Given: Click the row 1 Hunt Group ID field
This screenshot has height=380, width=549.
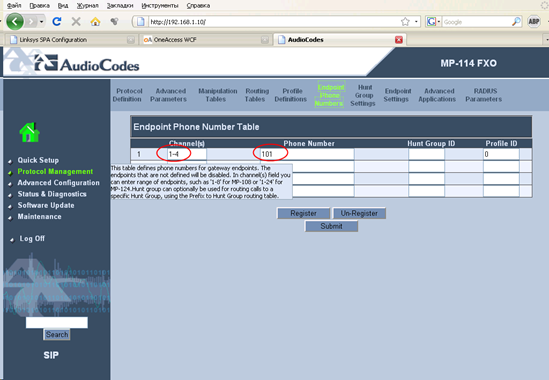Looking at the screenshot, I should (x=426, y=154).
